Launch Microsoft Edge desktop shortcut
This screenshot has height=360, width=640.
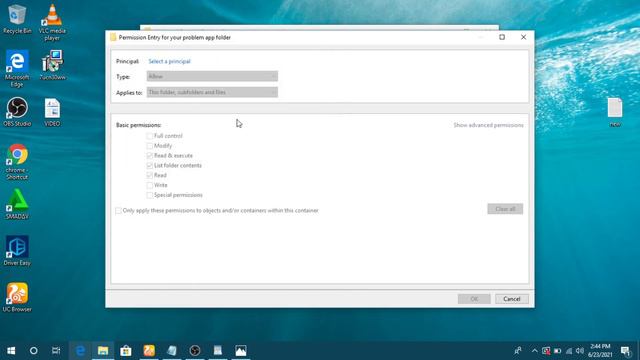coord(17,68)
